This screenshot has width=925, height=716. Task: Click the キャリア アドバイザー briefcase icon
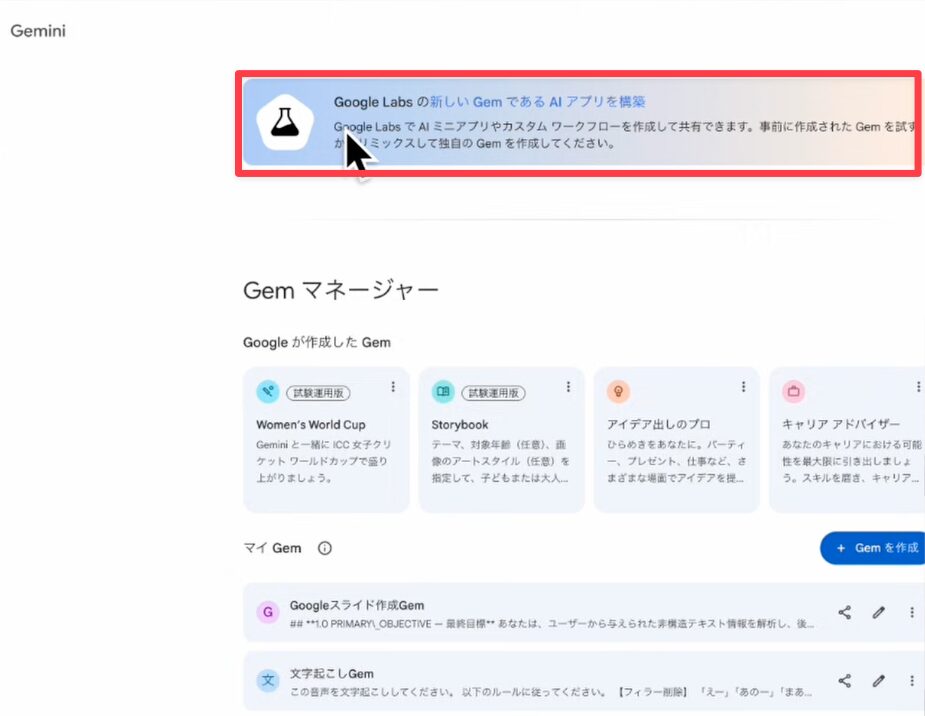[793, 391]
